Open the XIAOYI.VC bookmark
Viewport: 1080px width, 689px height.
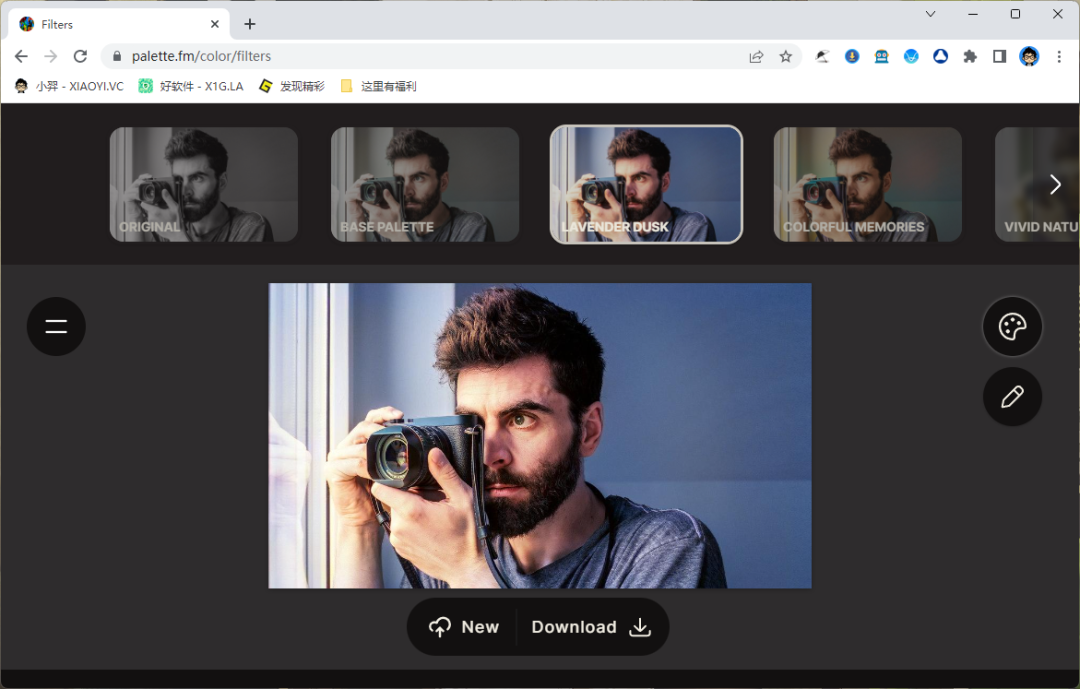(x=69, y=86)
